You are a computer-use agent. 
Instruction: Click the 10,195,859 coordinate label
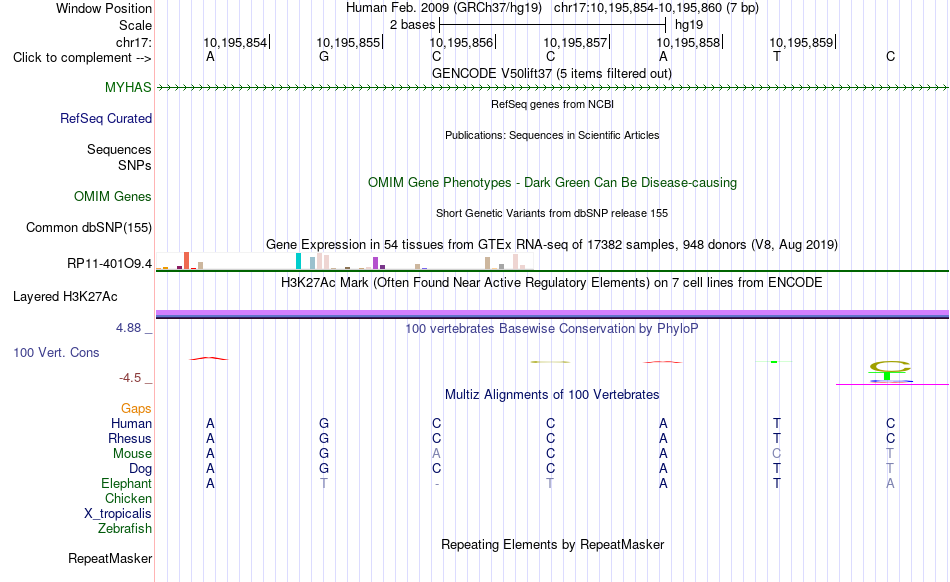(802, 42)
